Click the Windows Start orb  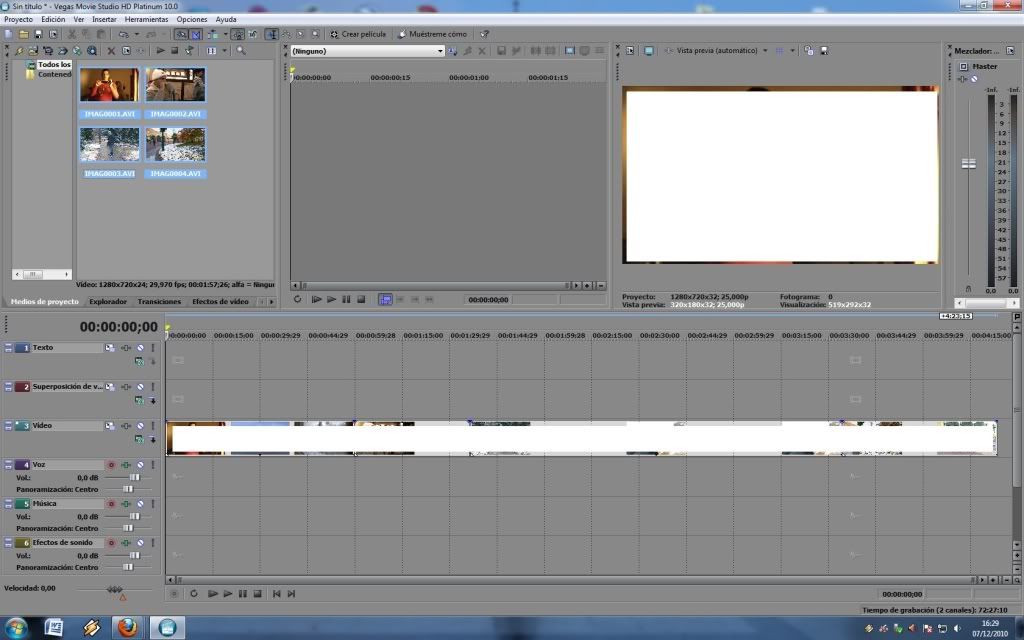(x=16, y=628)
